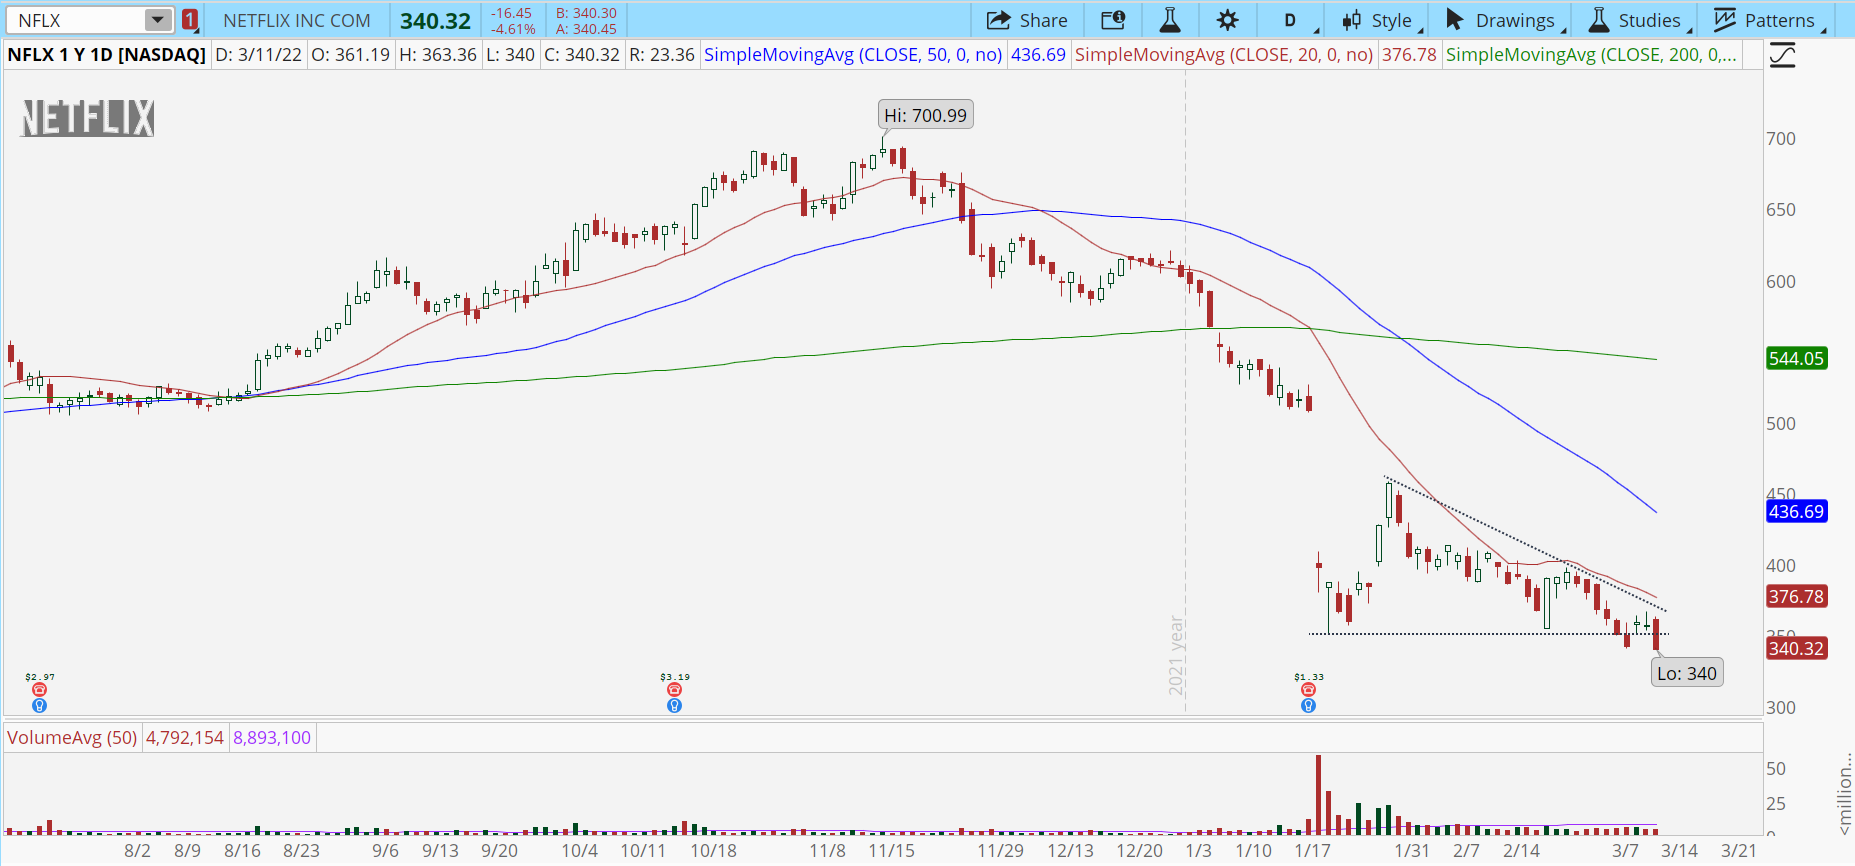Click the 600 level on the price axis
This screenshot has height=866, width=1855.
[x=1781, y=281]
